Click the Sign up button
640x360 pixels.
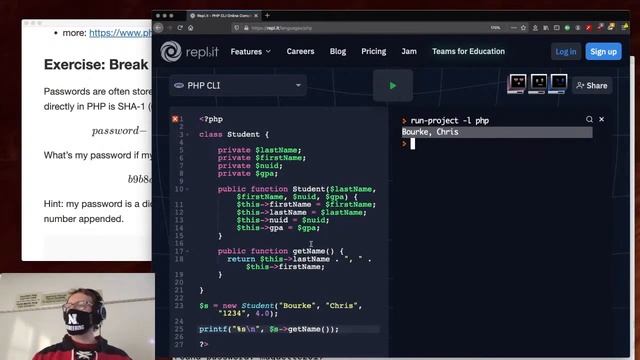(603, 51)
